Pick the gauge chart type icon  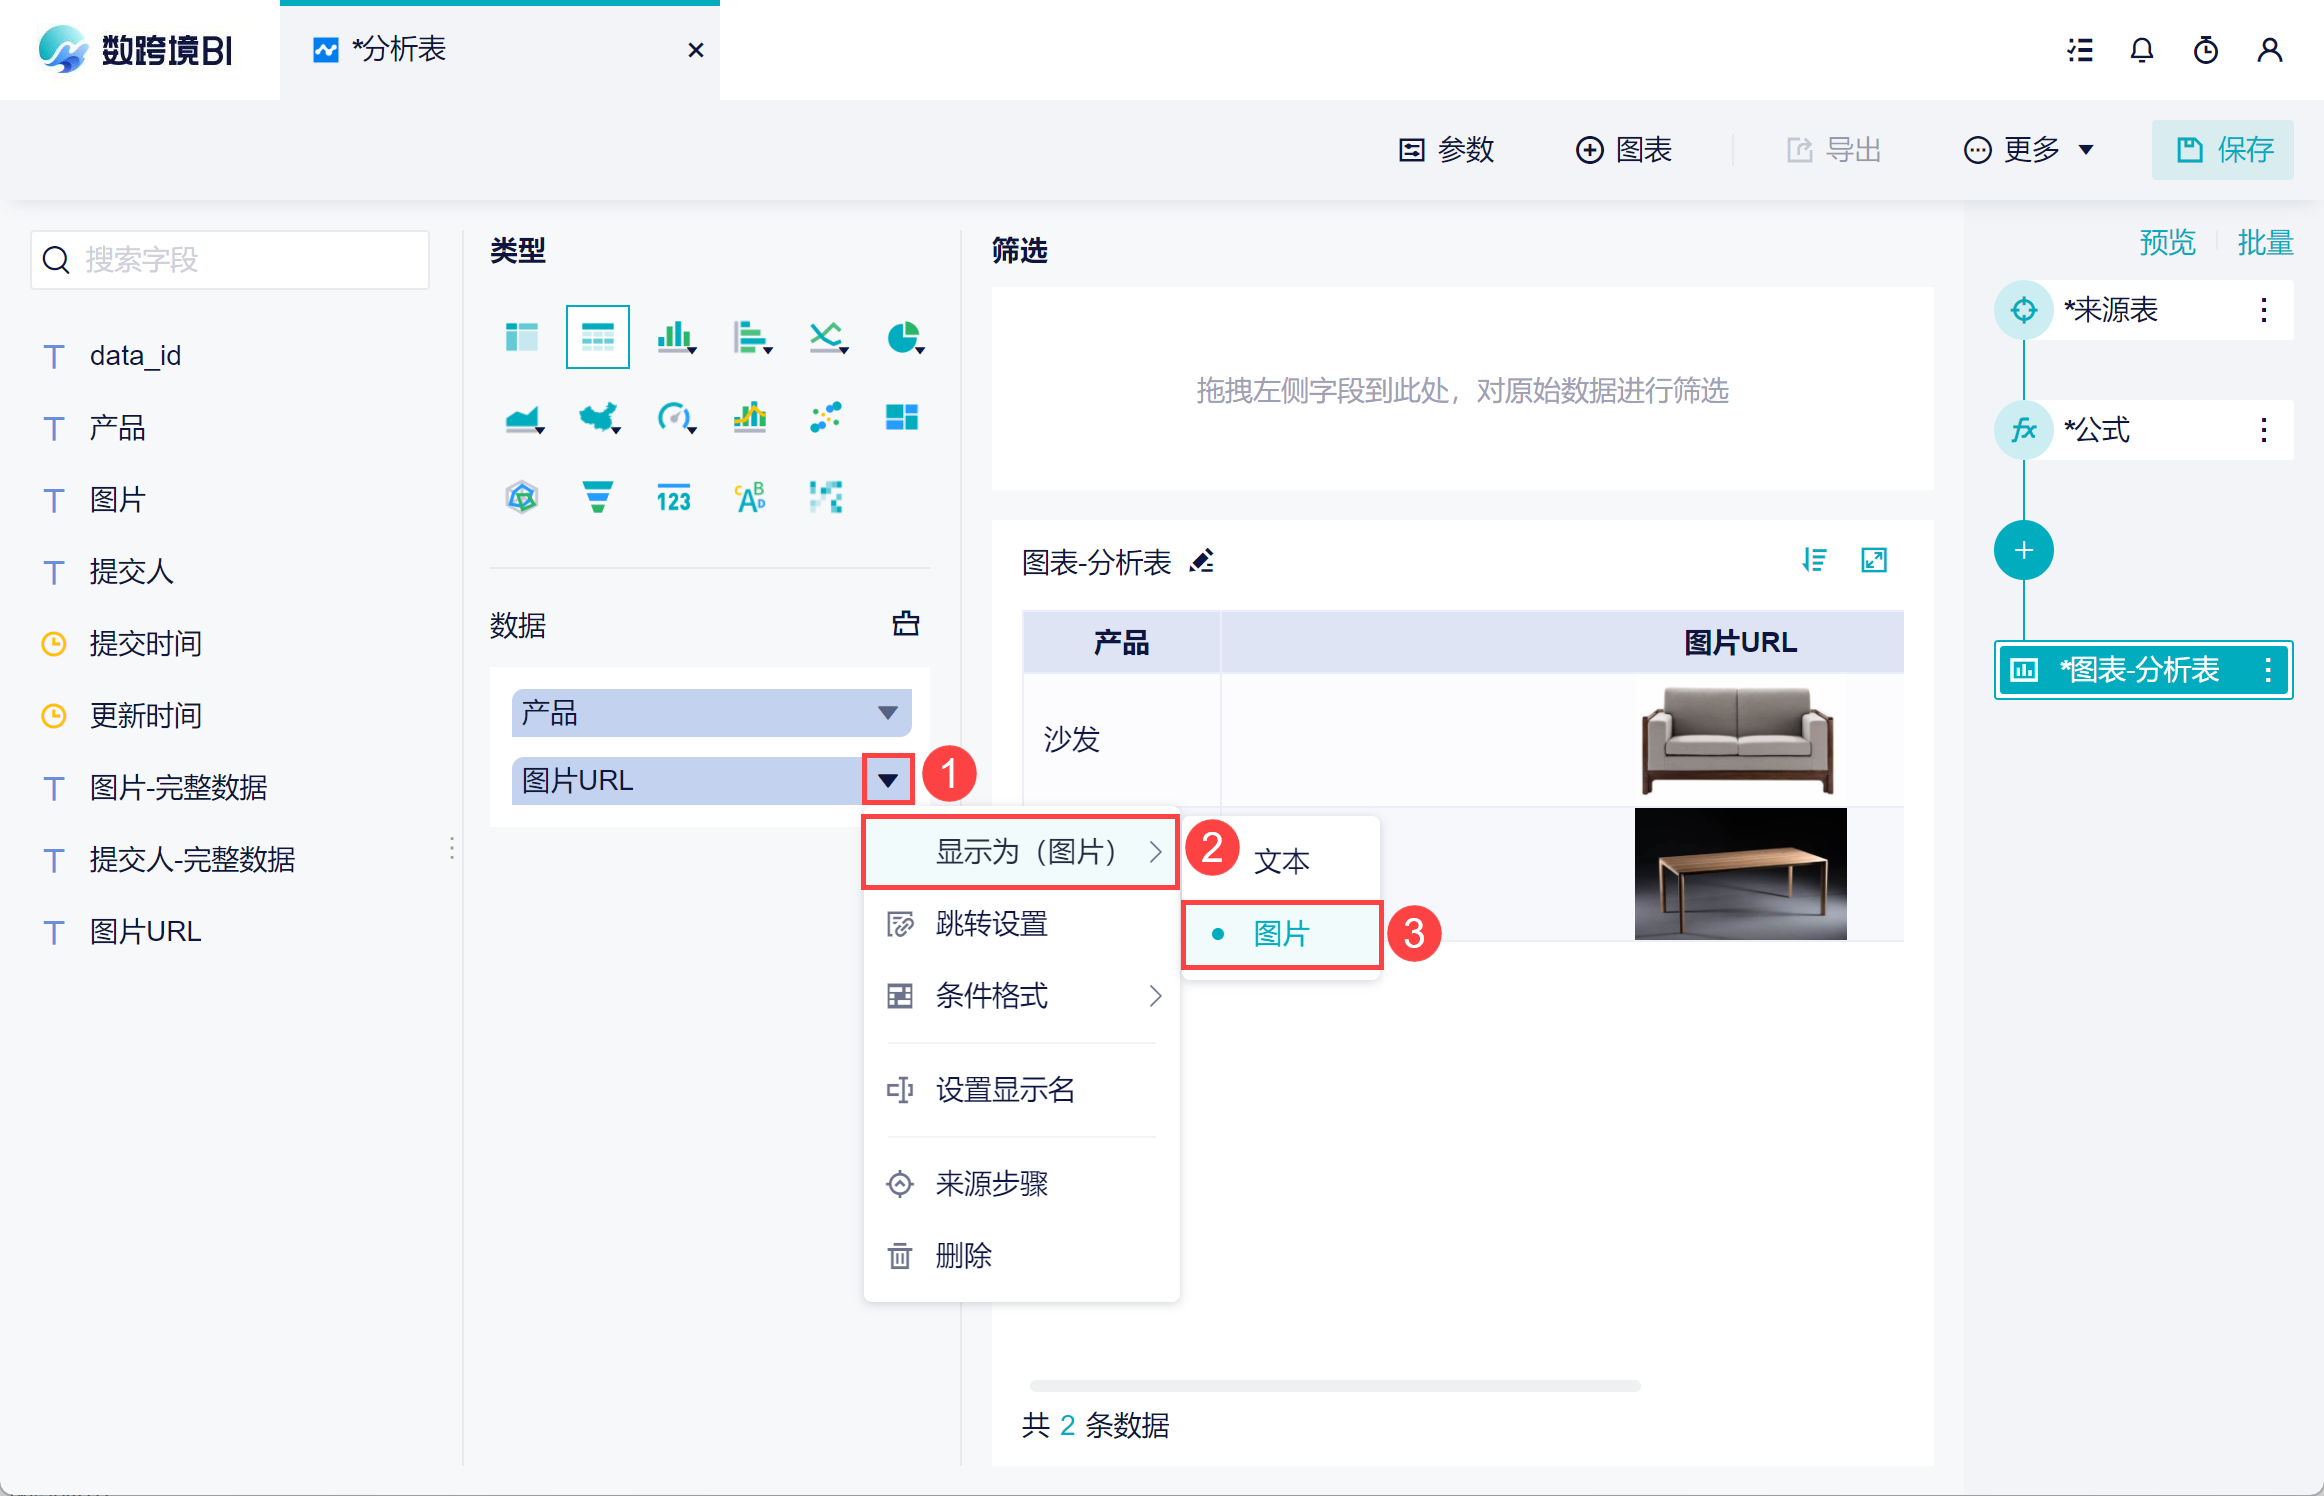tap(674, 417)
